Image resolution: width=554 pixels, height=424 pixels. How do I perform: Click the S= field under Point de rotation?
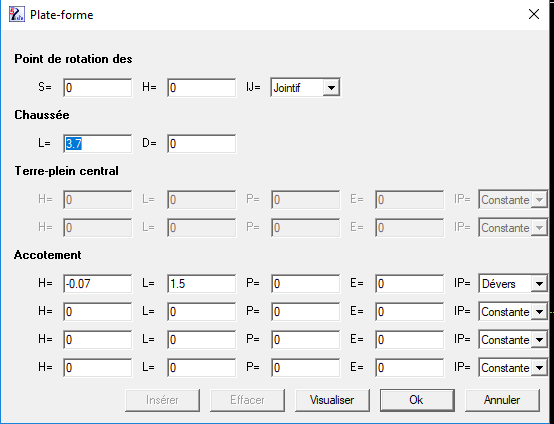(98, 87)
